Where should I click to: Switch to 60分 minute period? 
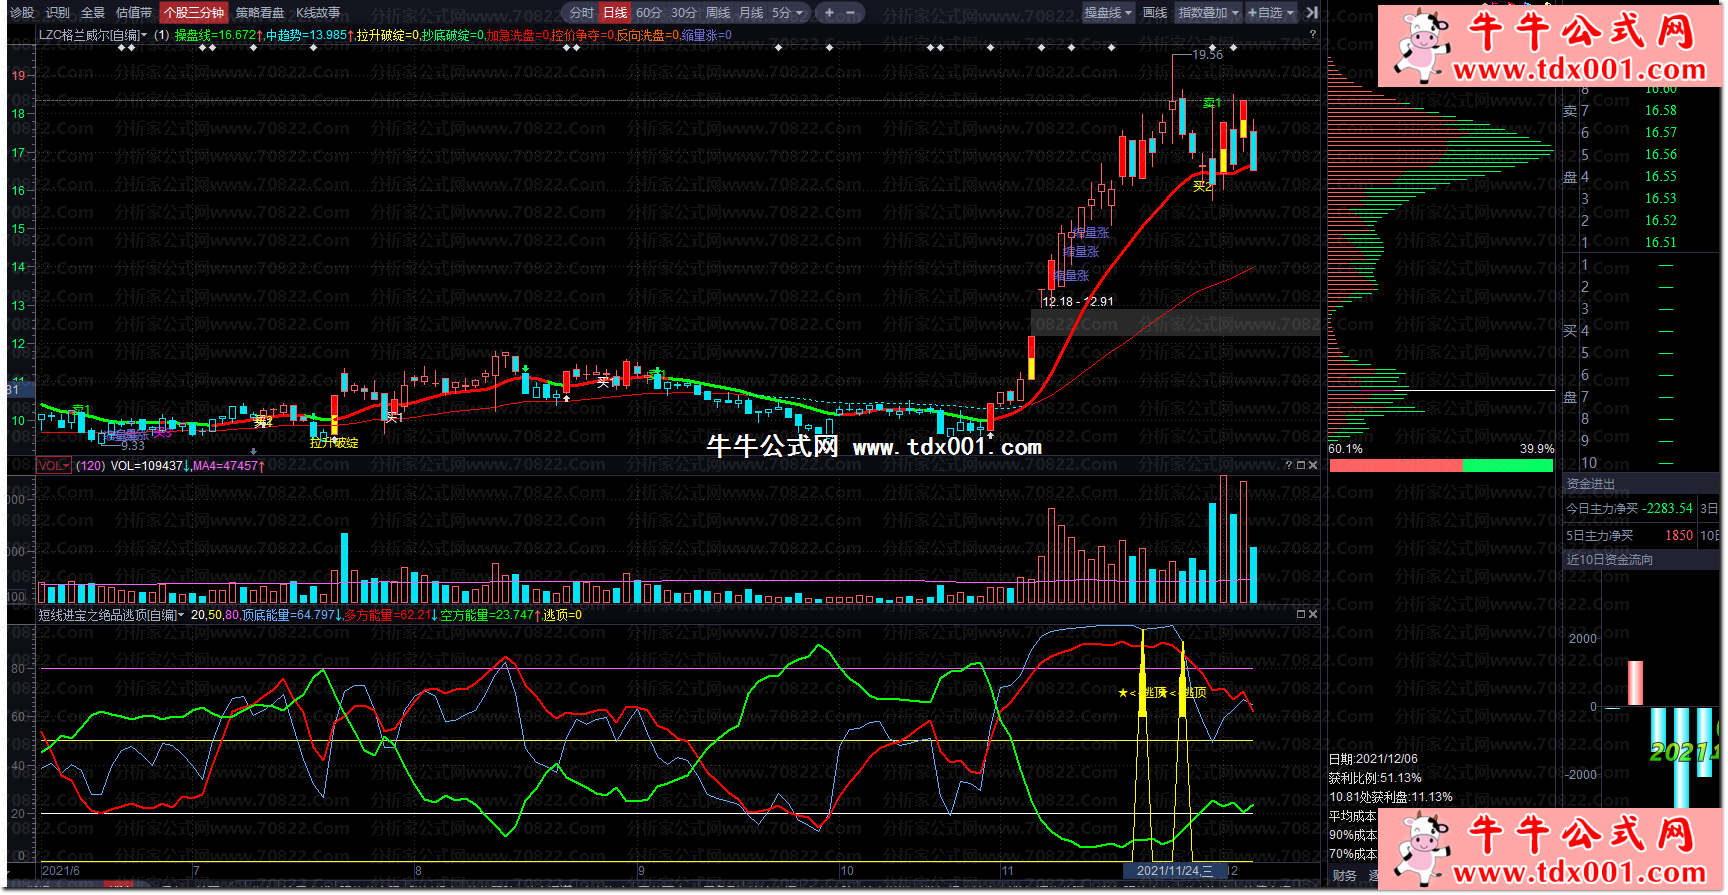tap(649, 13)
